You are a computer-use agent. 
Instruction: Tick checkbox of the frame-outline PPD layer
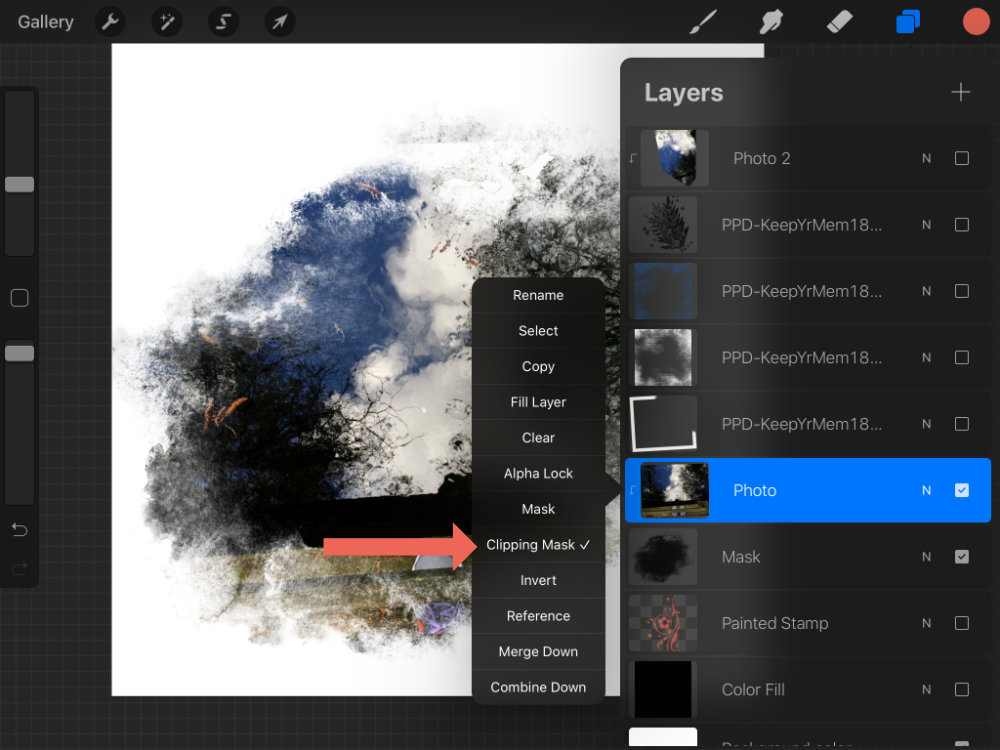[962, 424]
